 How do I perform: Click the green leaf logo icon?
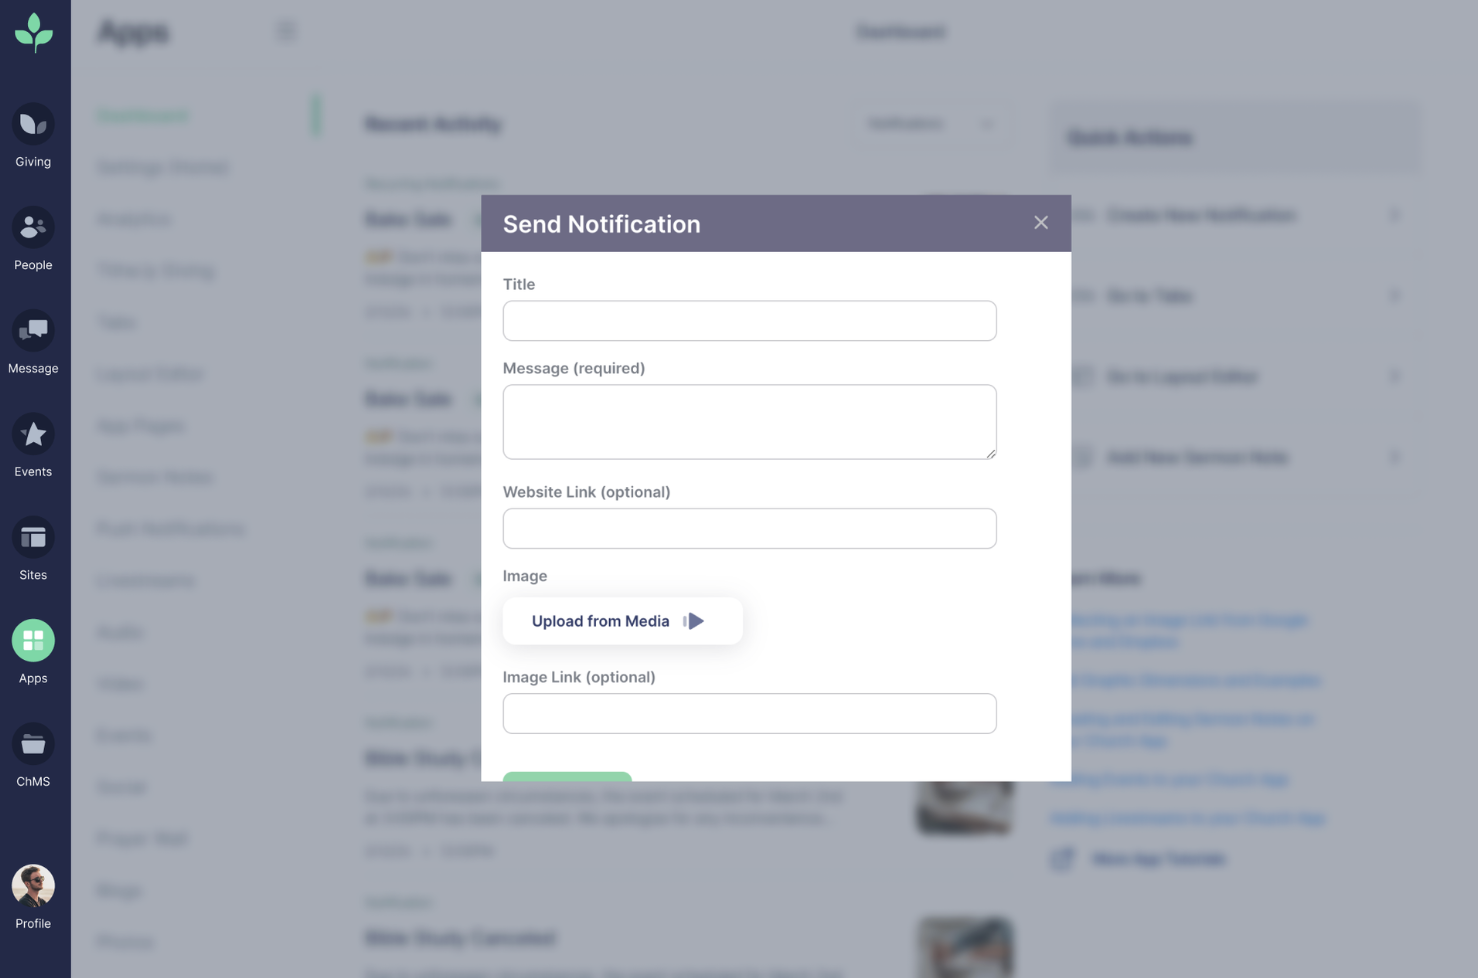point(34,32)
